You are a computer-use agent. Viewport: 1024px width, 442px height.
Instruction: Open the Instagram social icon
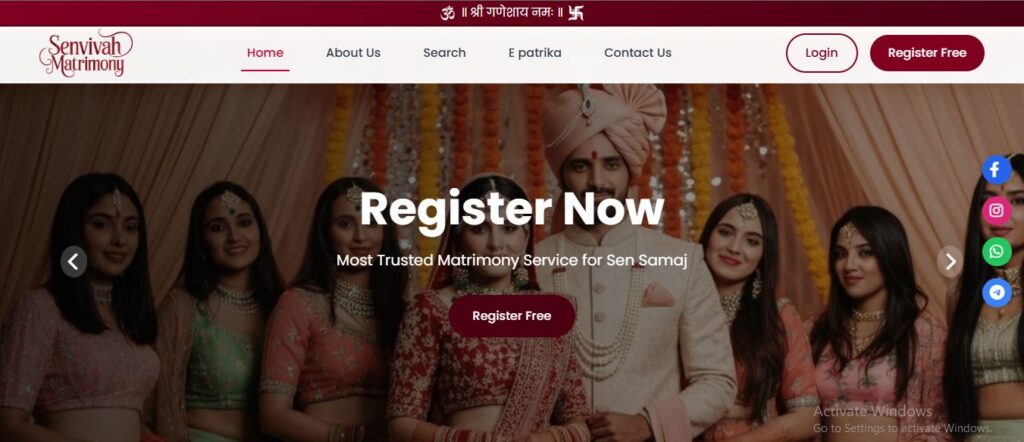(997, 211)
